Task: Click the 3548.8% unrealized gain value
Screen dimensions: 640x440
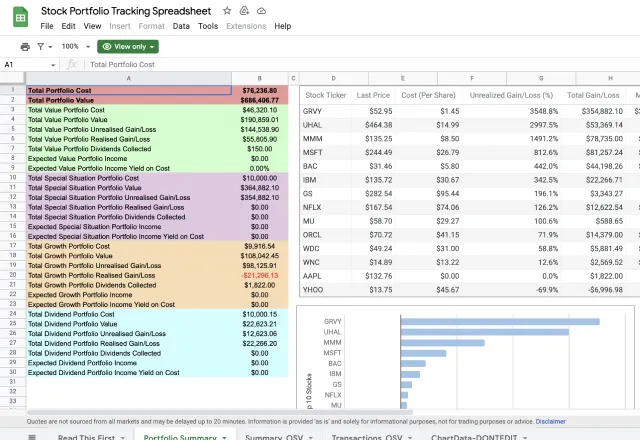Action: pos(544,111)
